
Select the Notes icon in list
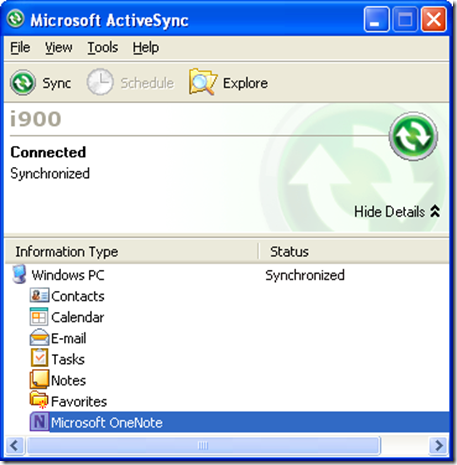(x=39, y=379)
